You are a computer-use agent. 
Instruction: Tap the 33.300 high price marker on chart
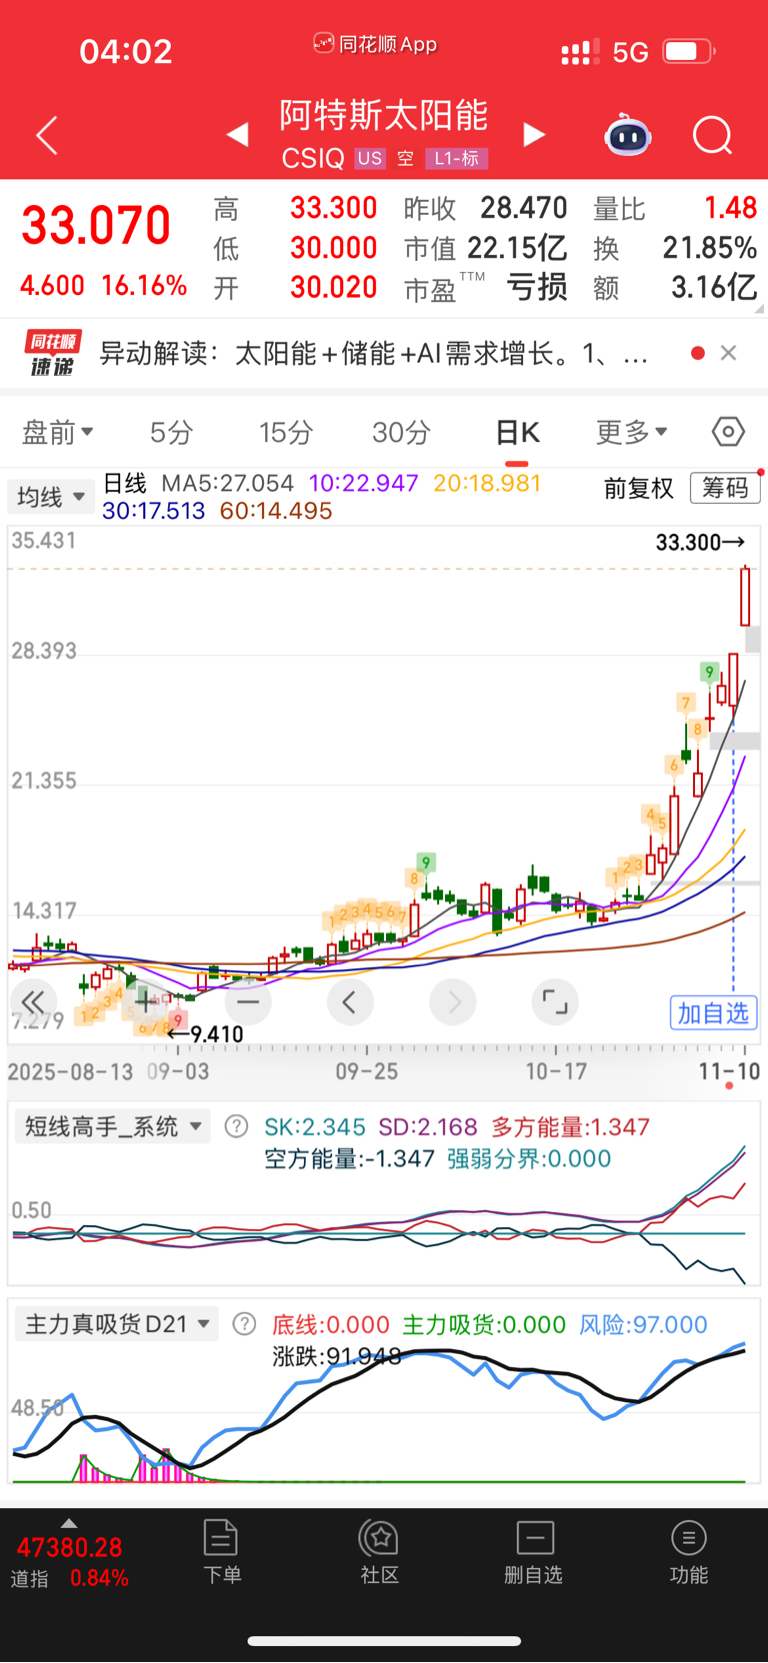700,542
